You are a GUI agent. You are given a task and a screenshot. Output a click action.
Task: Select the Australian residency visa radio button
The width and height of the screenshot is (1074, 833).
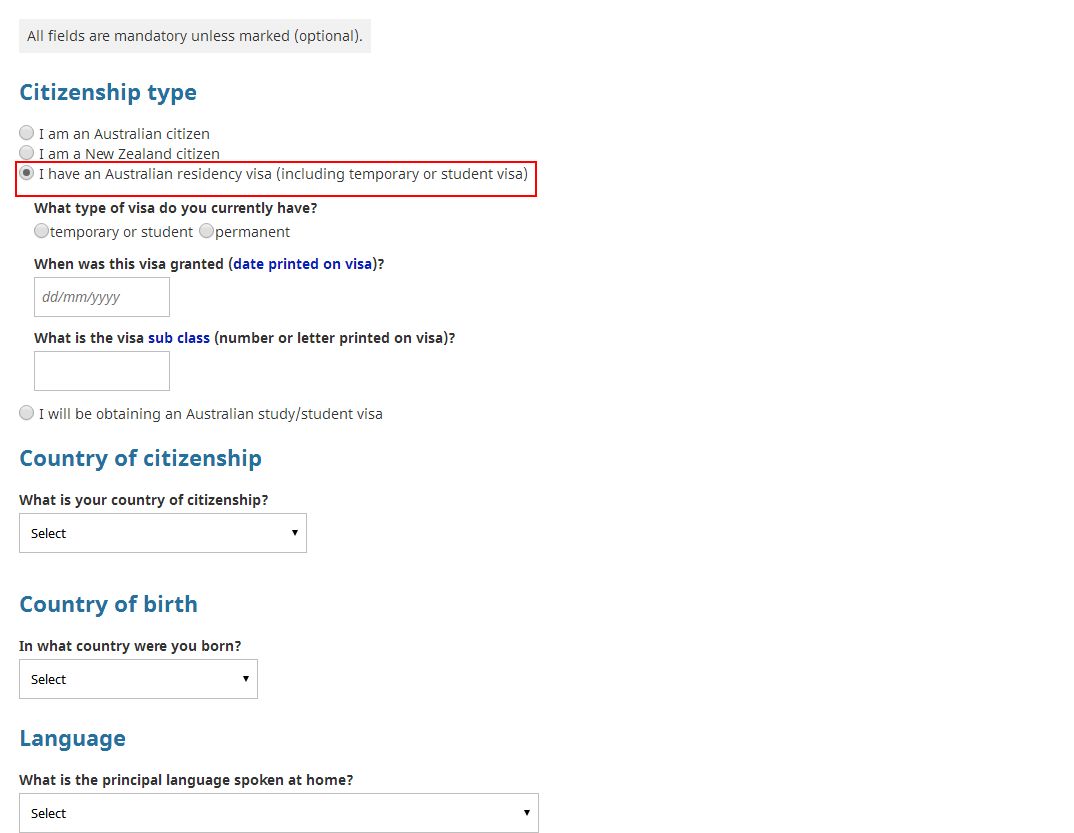[27, 174]
